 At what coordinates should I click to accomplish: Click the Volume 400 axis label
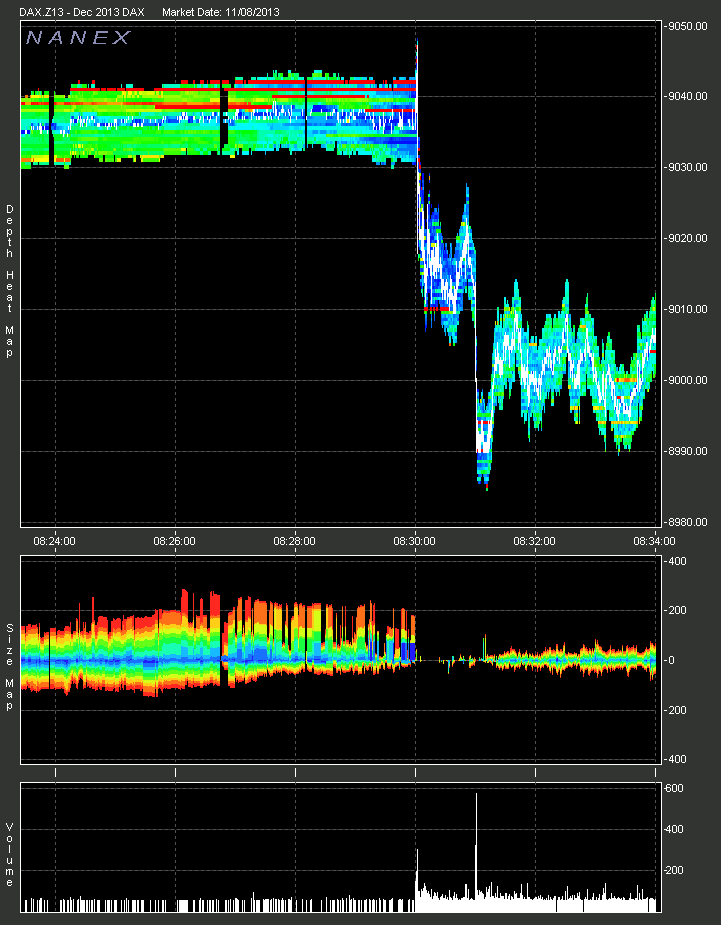pyautogui.click(x=675, y=829)
